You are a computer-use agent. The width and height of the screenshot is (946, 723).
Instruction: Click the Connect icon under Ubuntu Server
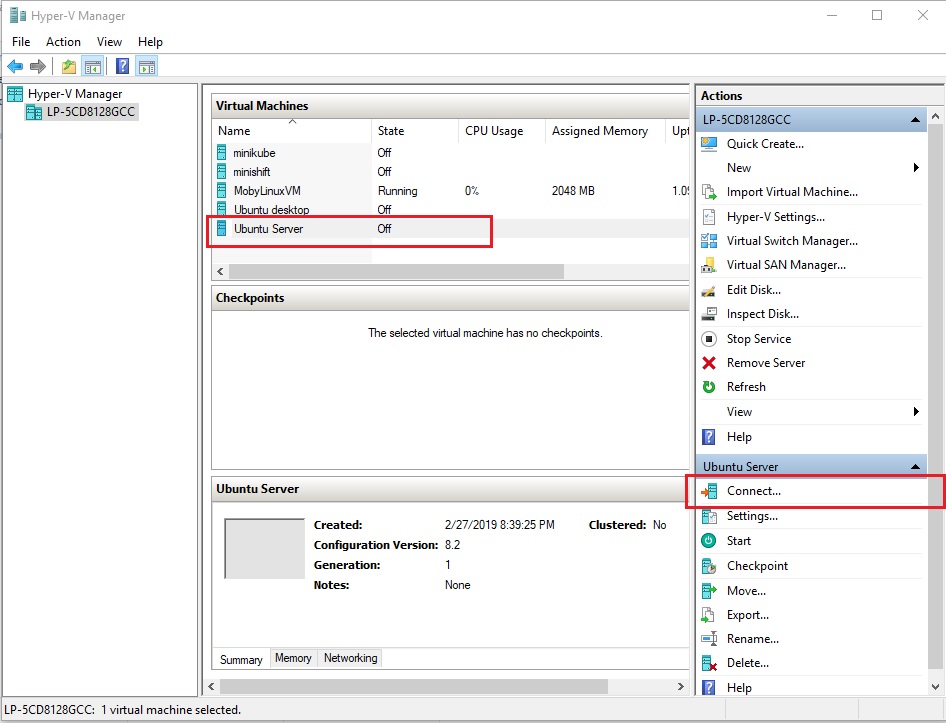click(709, 491)
